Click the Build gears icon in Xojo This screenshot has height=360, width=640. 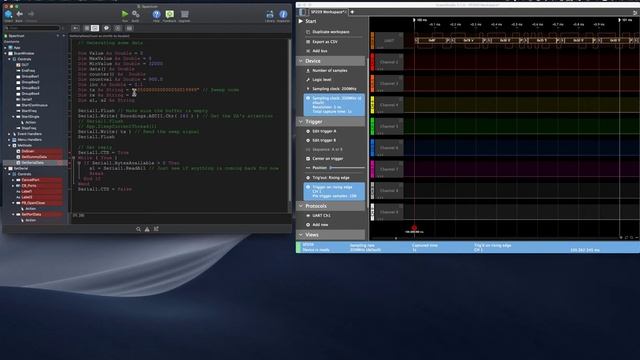(x=136, y=14)
